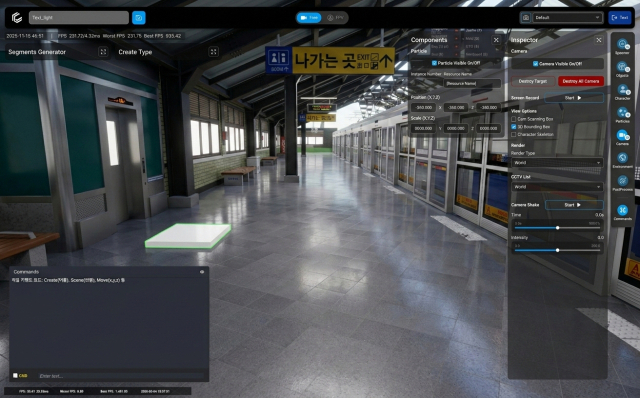Viewport: 640px width, 398px height.
Task: Switch to FPV camera mode
Action: pyautogui.click(x=335, y=18)
